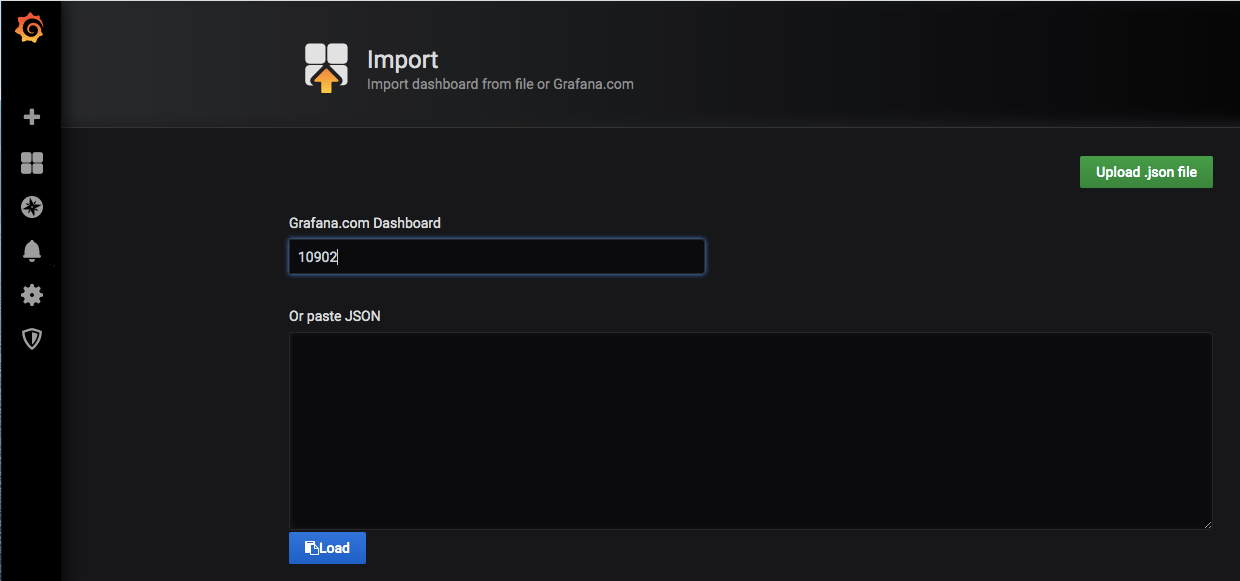Image resolution: width=1240 pixels, height=581 pixels.
Task: Click the Import page title heading
Action: pyautogui.click(x=403, y=60)
